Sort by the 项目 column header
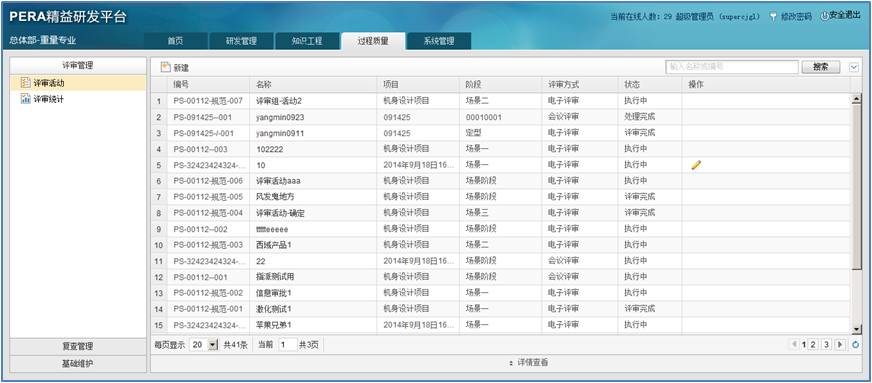The width and height of the screenshot is (872, 383). point(418,84)
